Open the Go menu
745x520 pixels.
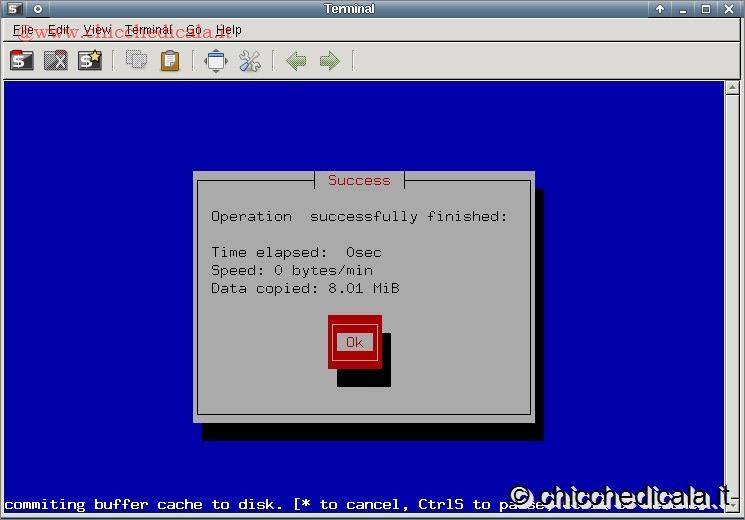coord(194,30)
